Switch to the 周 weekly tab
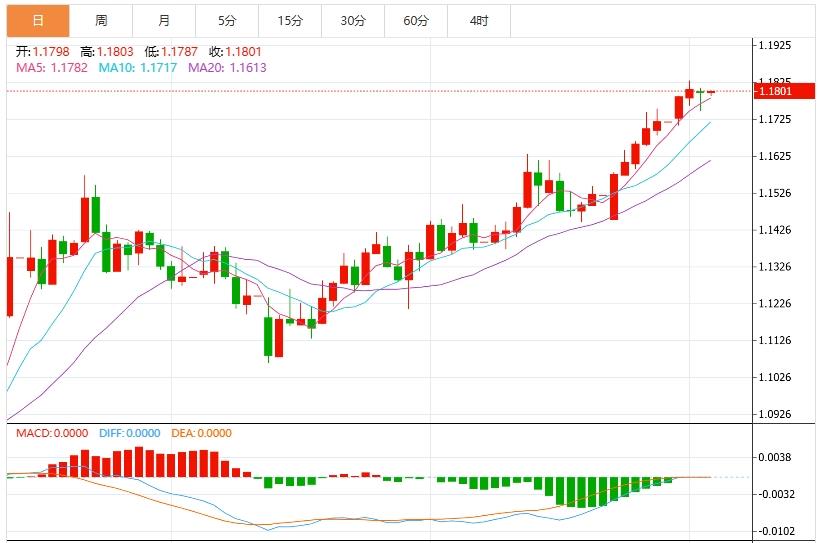The image size is (820, 543). pyautogui.click(x=101, y=20)
